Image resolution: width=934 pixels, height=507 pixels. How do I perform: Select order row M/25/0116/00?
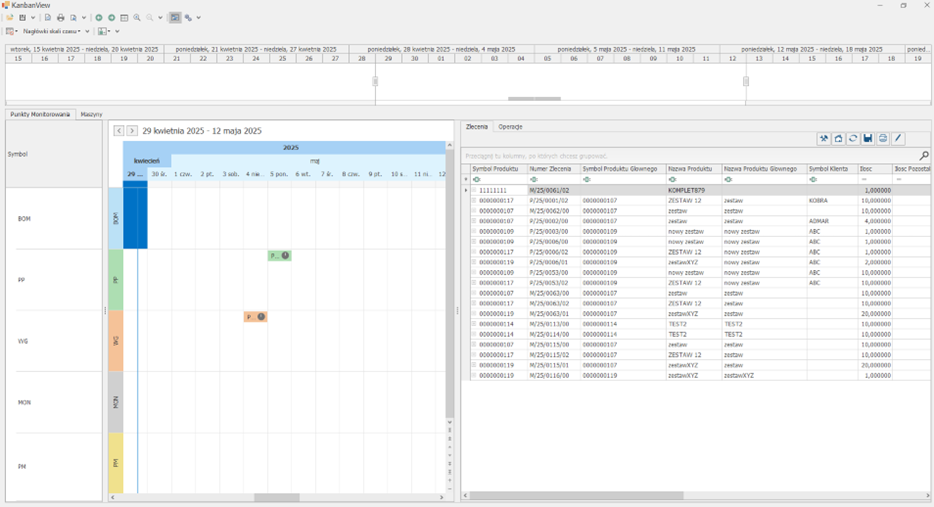[x=700, y=376]
